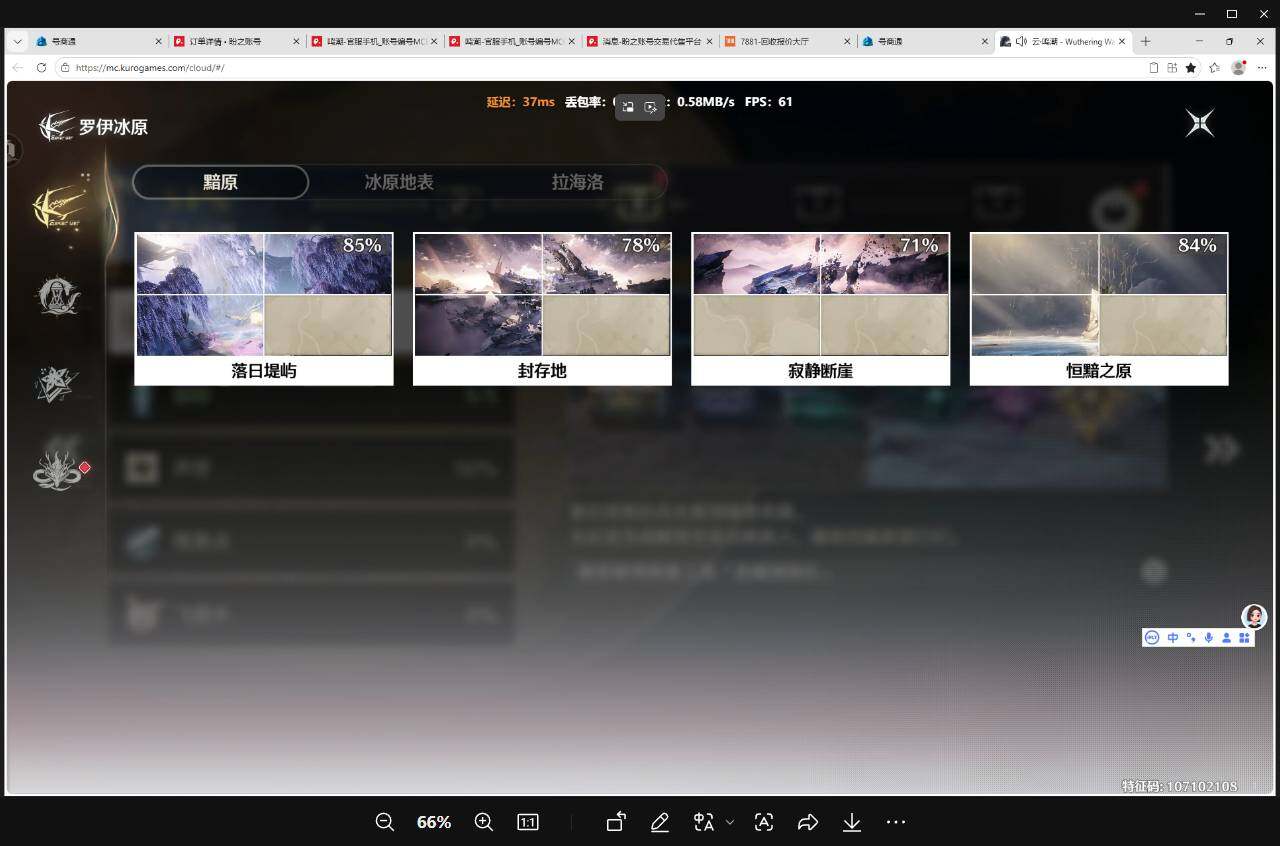Zoom out using the magnifier minus icon
The image size is (1280, 846).
coord(385,822)
